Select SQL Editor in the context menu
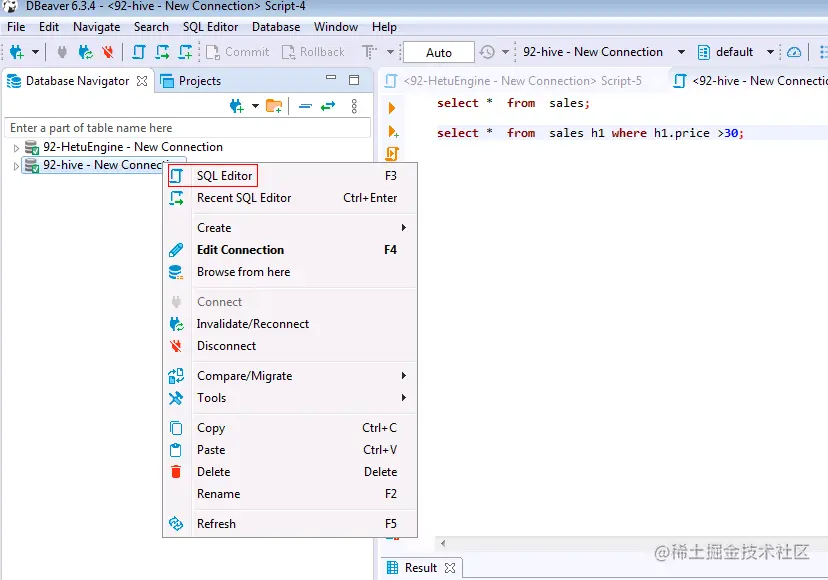Image resolution: width=828 pixels, height=580 pixels. pyautogui.click(x=289, y=176)
